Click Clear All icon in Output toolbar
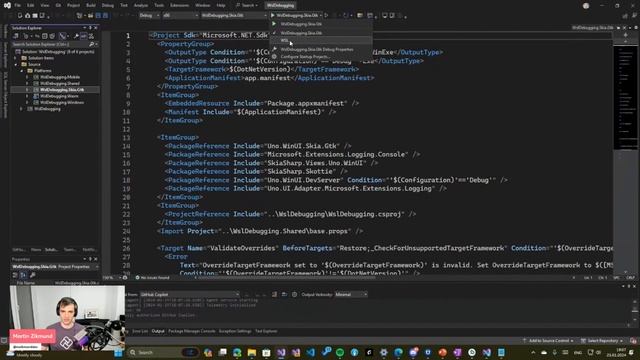This screenshot has width=640, height=360. click(275, 294)
